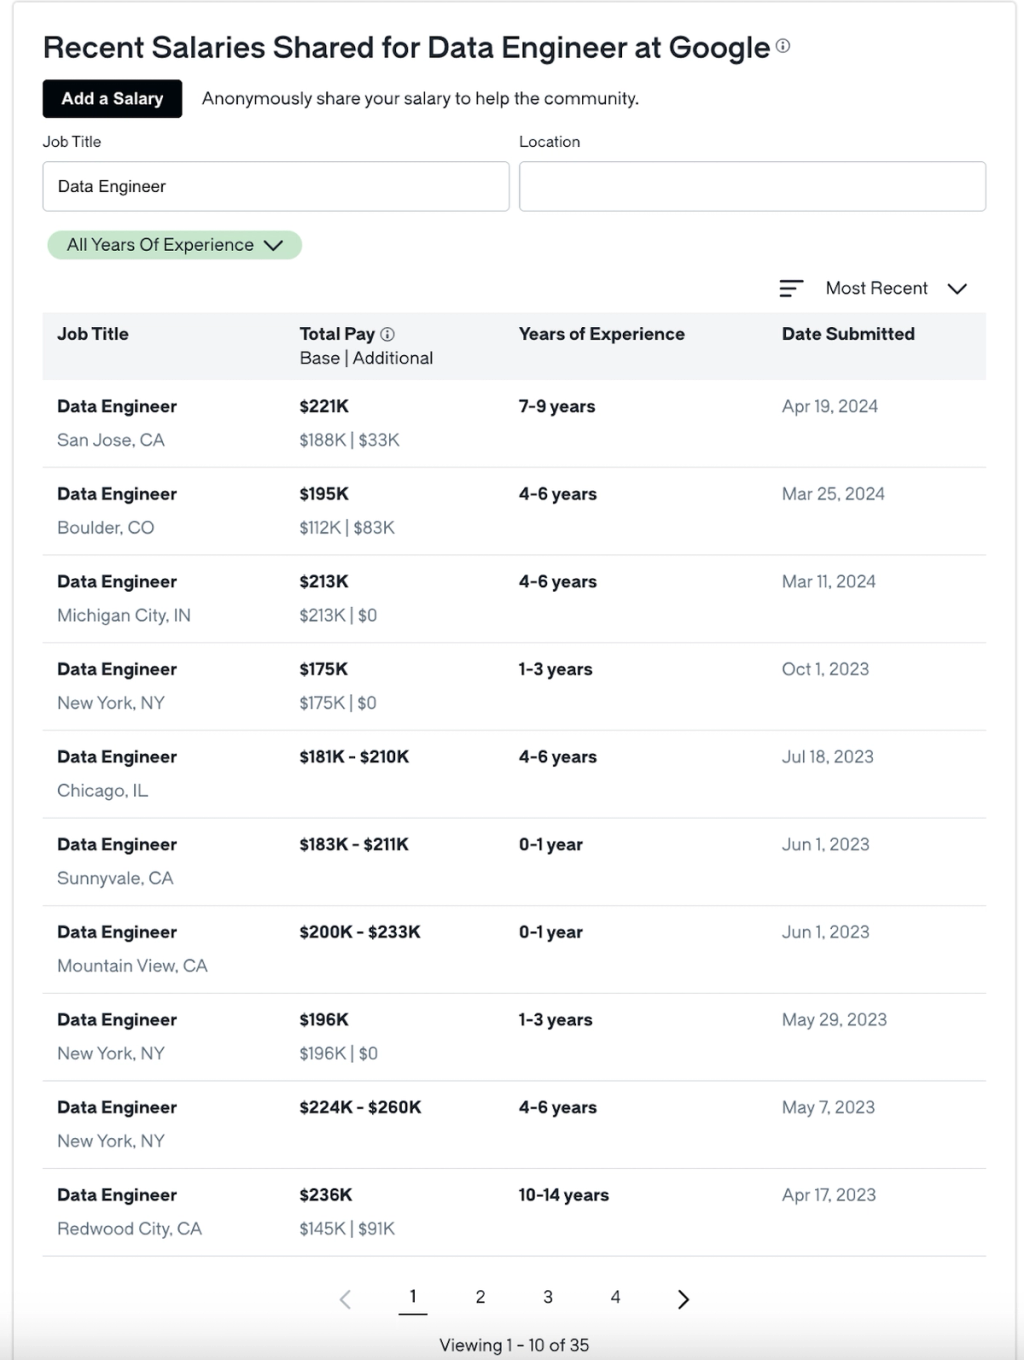This screenshot has width=1024, height=1360.
Task: Click the currently active page 1
Action: click(x=414, y=1297)
